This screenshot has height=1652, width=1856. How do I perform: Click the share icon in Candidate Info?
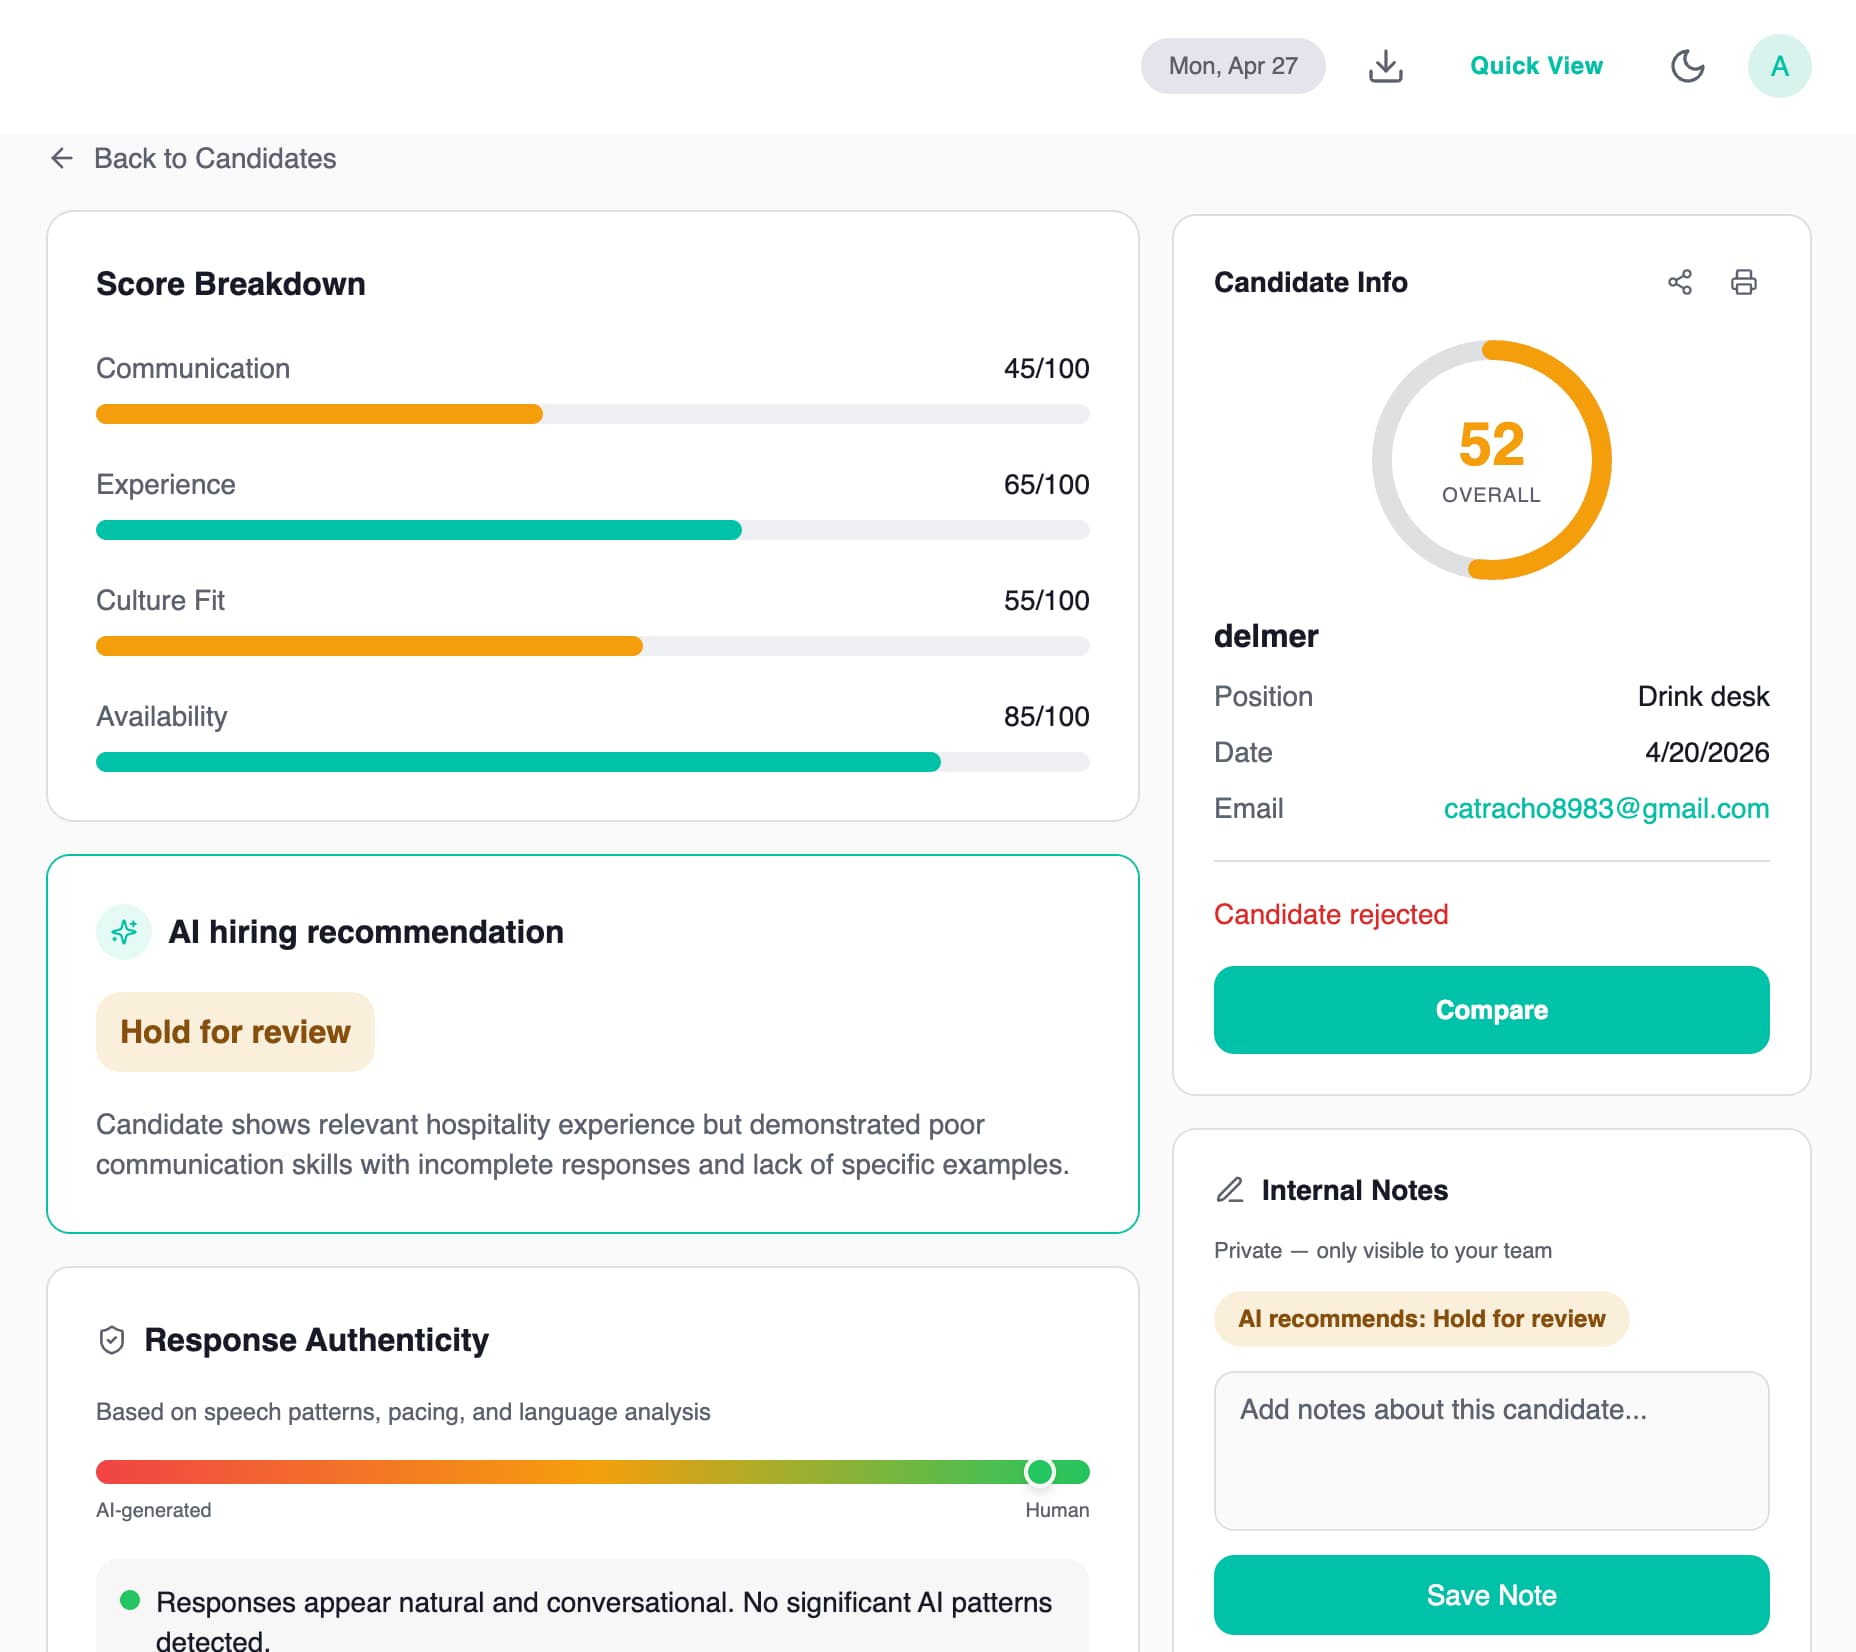pyautogui.click(x=1680, y=282)
